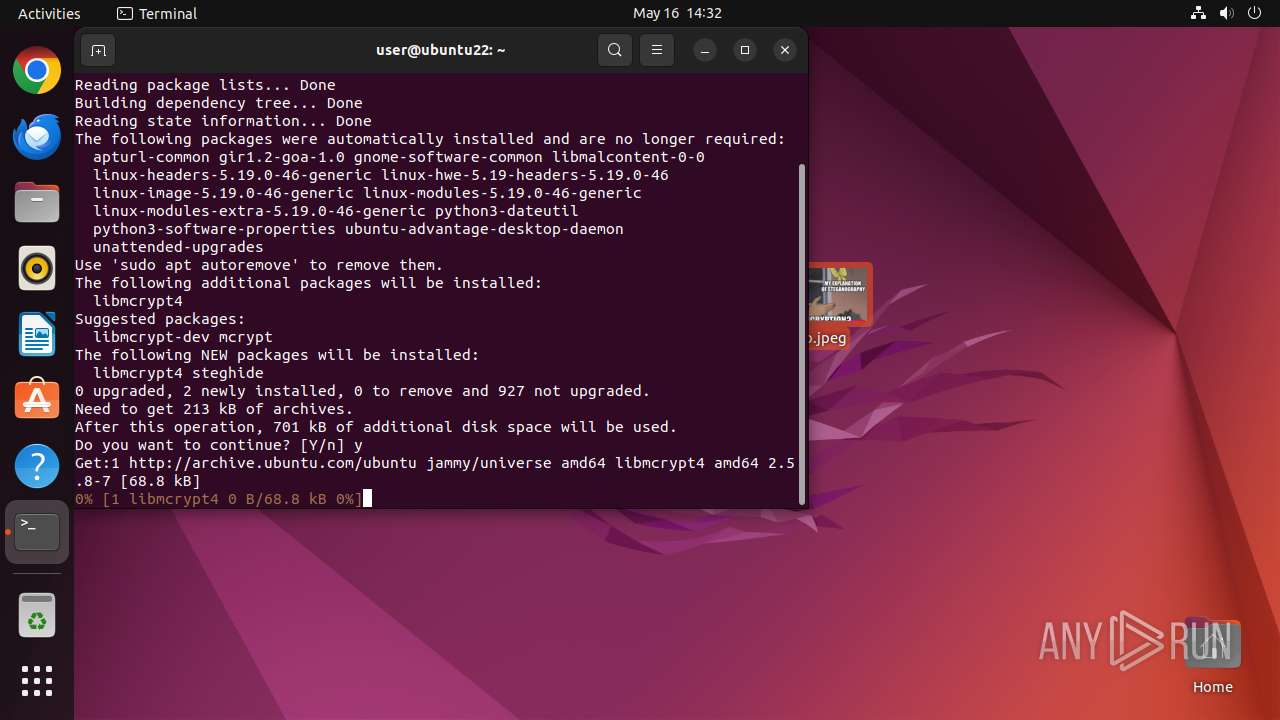This screenshot has width=1280, height=720.
Task: Select the Terminal icon in dock
Action: pos(37,532)
